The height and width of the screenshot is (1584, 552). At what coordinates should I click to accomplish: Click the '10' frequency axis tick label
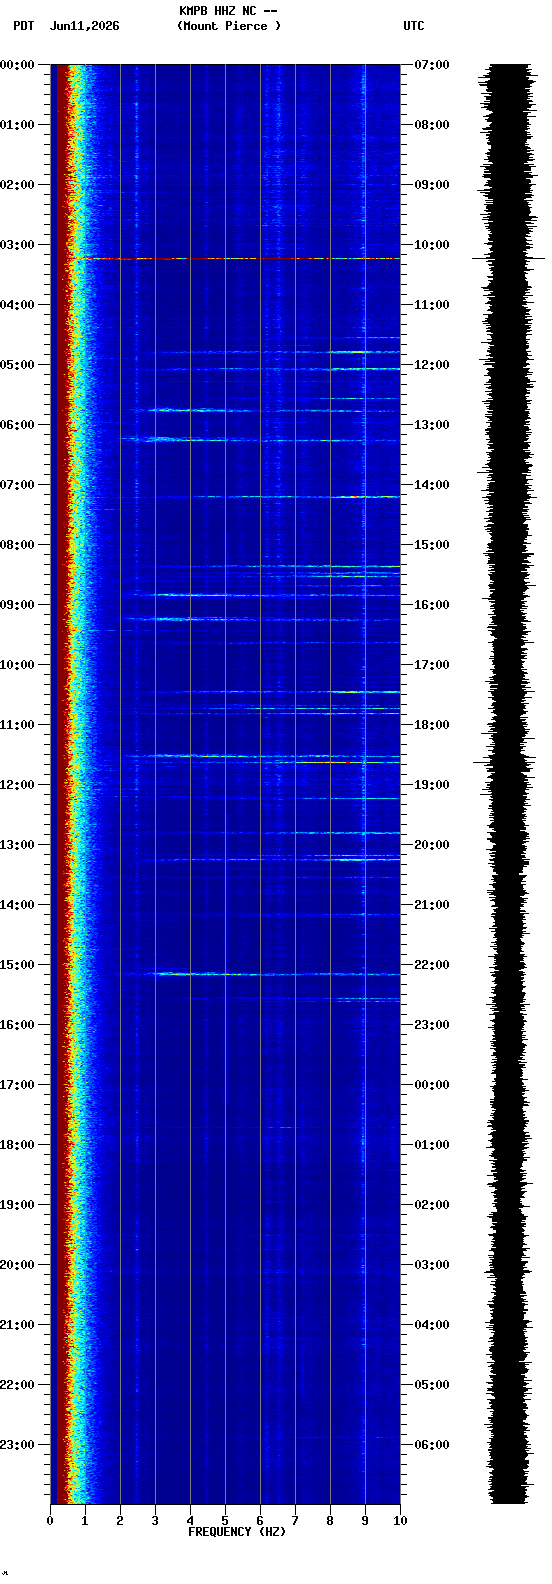[400, 1521]
